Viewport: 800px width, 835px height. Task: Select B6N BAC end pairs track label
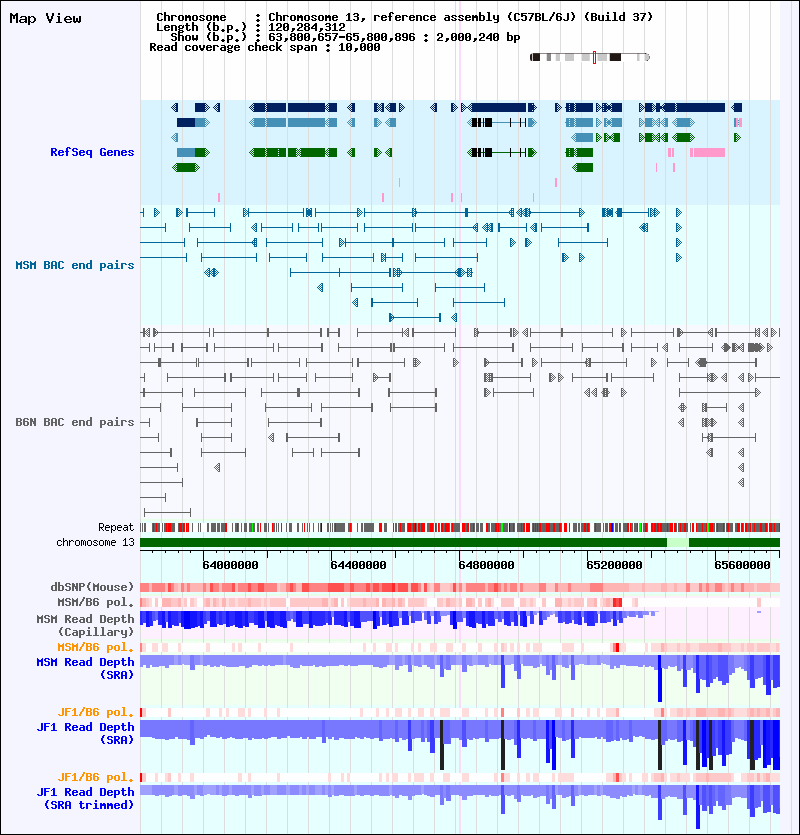click(x=75, y=422)
